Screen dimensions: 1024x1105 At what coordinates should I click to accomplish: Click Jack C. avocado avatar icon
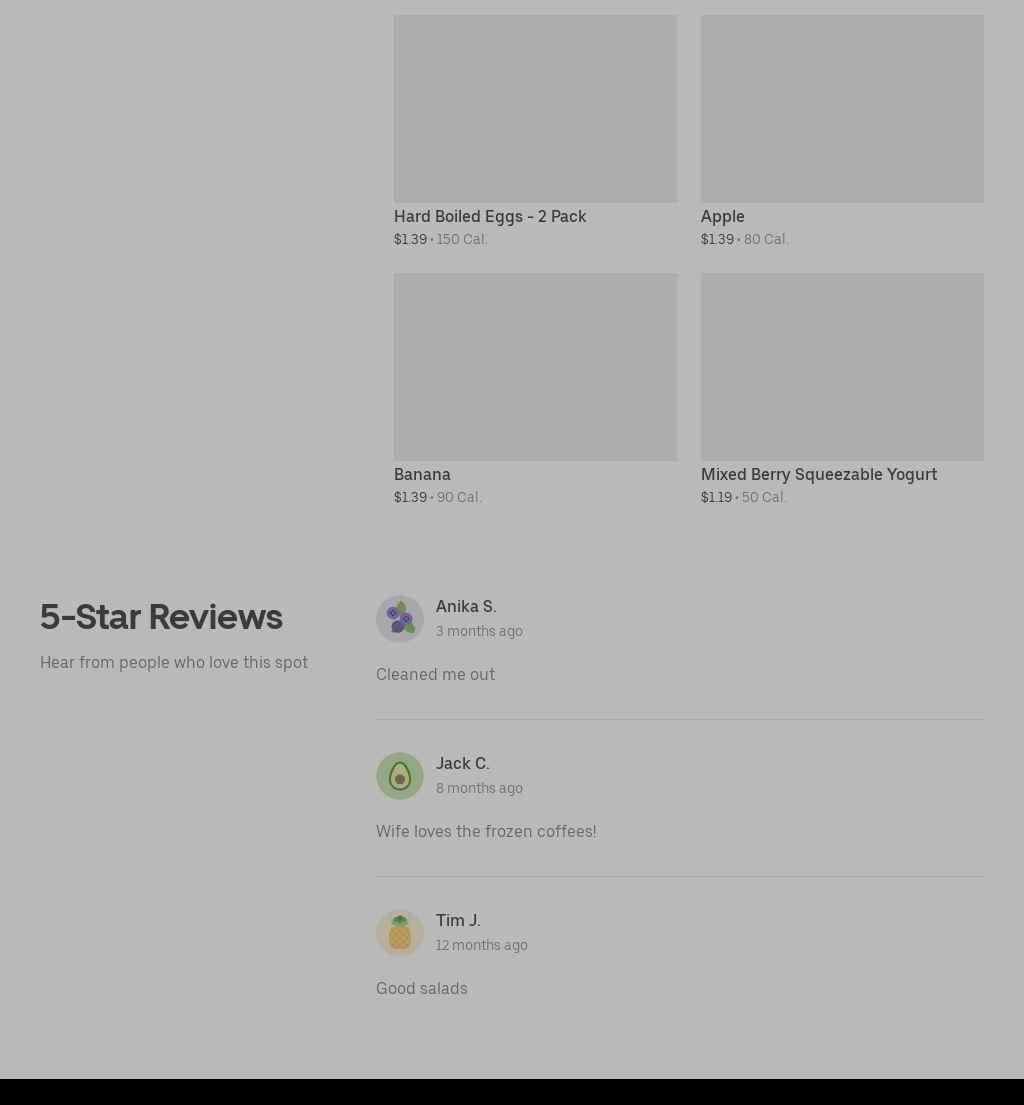click(400, 776)
